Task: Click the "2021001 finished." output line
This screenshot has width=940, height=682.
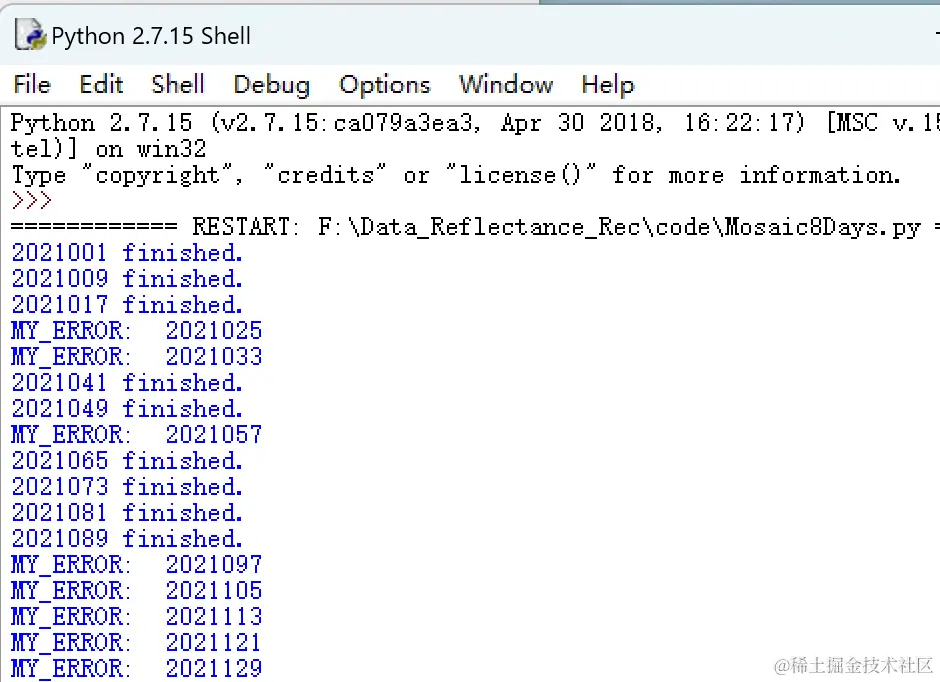Action: [127, 253]
